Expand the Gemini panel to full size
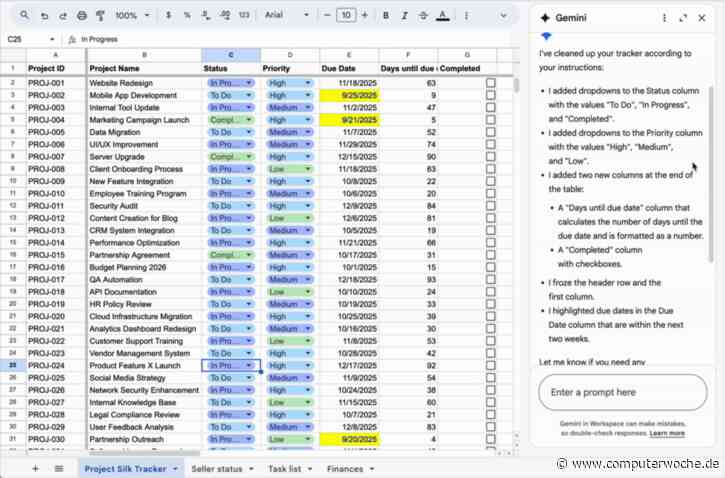 [x=683, y=18]
